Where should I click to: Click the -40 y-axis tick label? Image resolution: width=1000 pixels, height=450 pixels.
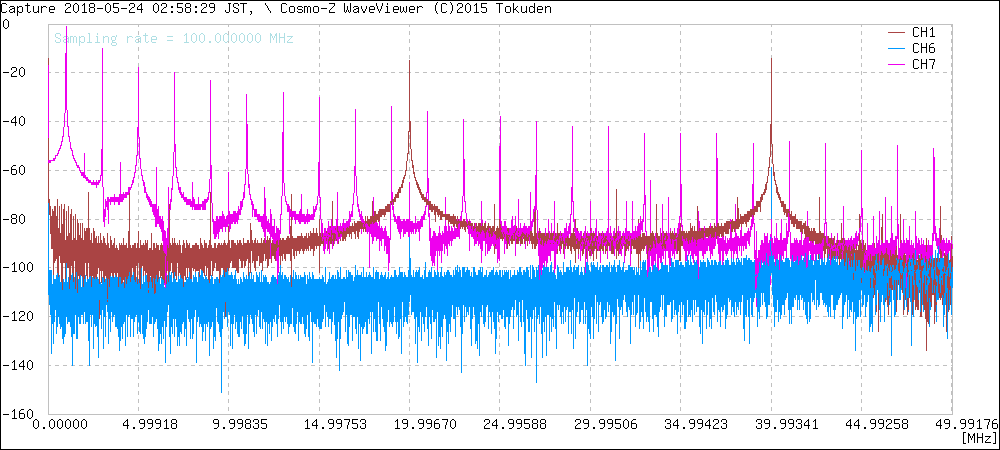[22, 121]
